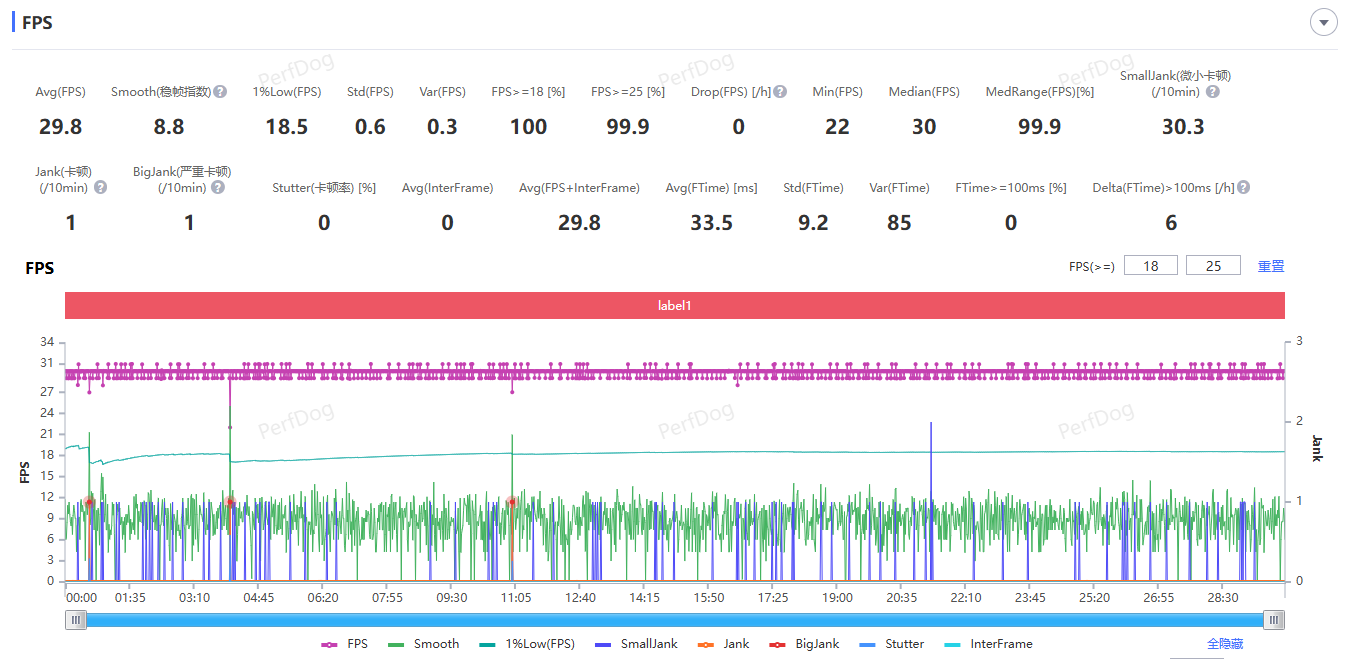Toggle InterFrame series in legend
Image resolution: width=1351 pixels, height=659 pixels.
[x=988, y=644]
